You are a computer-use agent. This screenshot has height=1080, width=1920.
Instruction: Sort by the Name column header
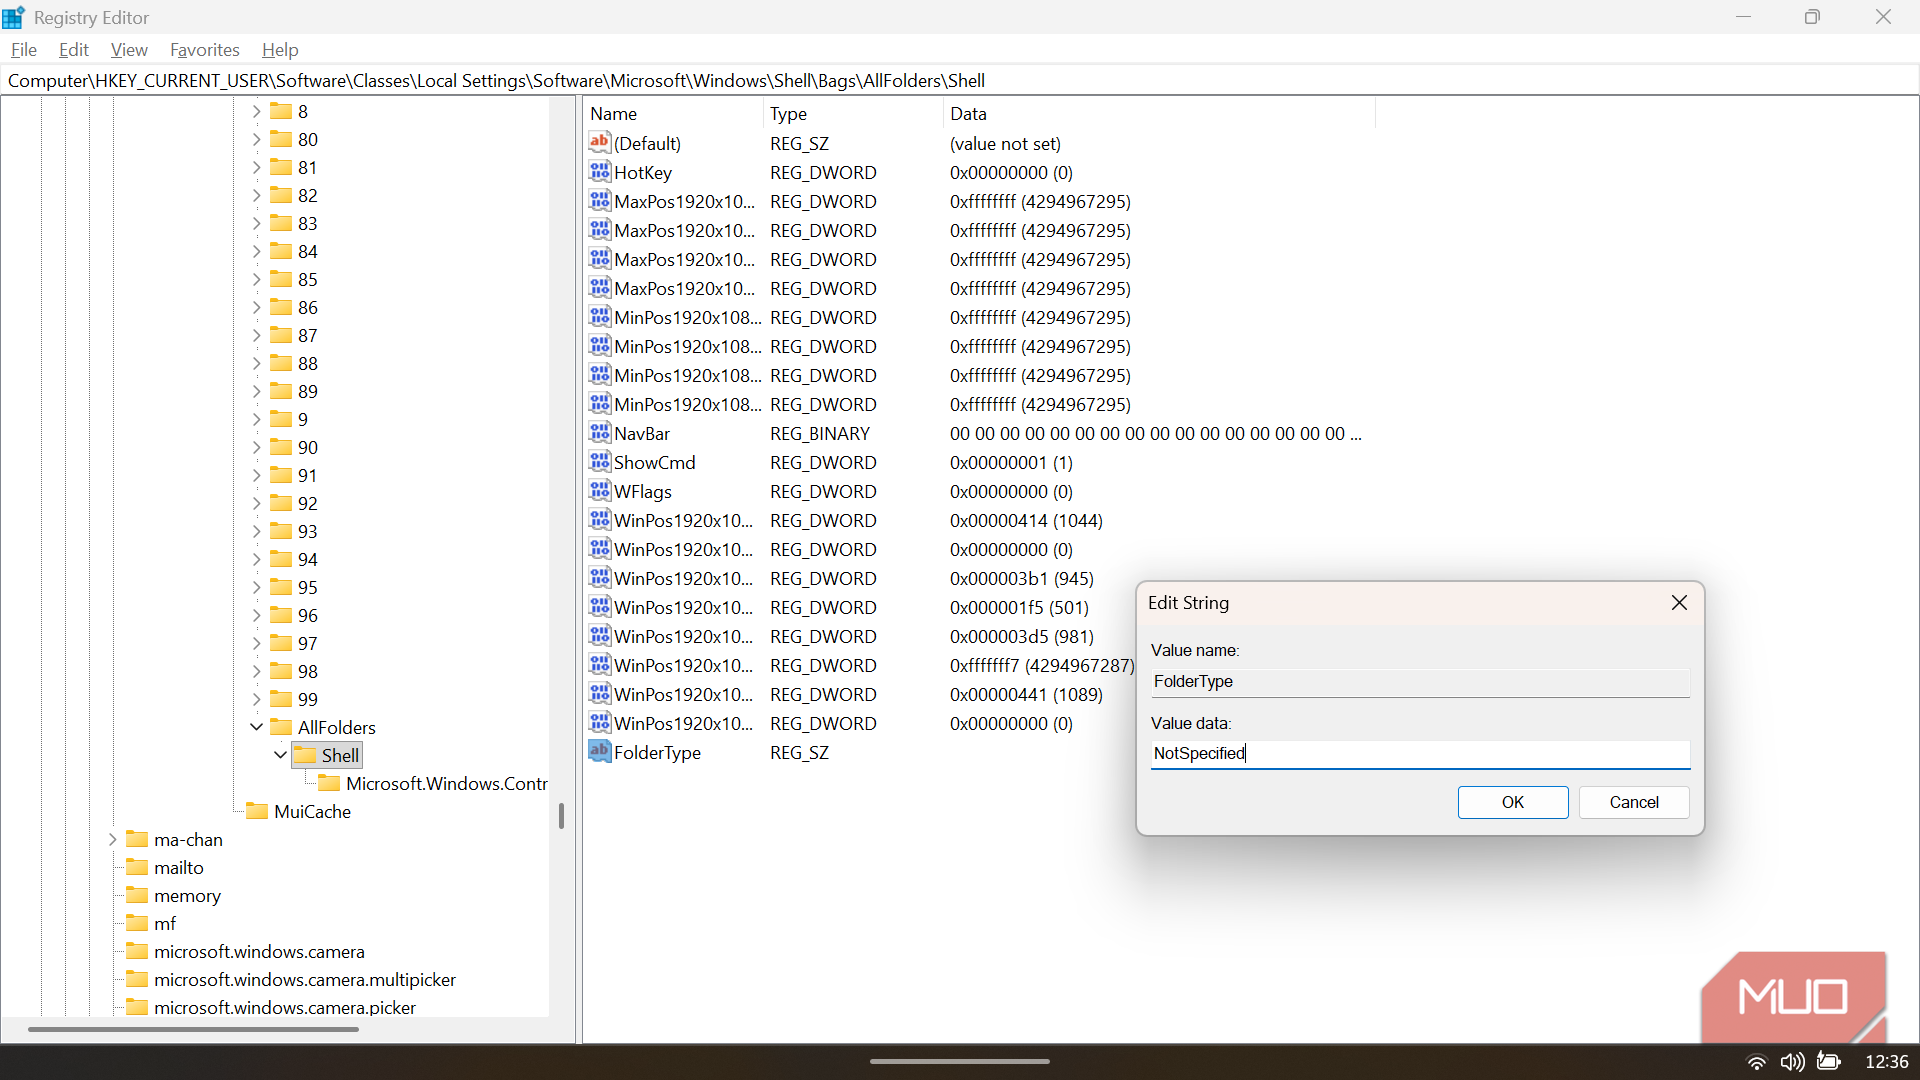(673, 114)
